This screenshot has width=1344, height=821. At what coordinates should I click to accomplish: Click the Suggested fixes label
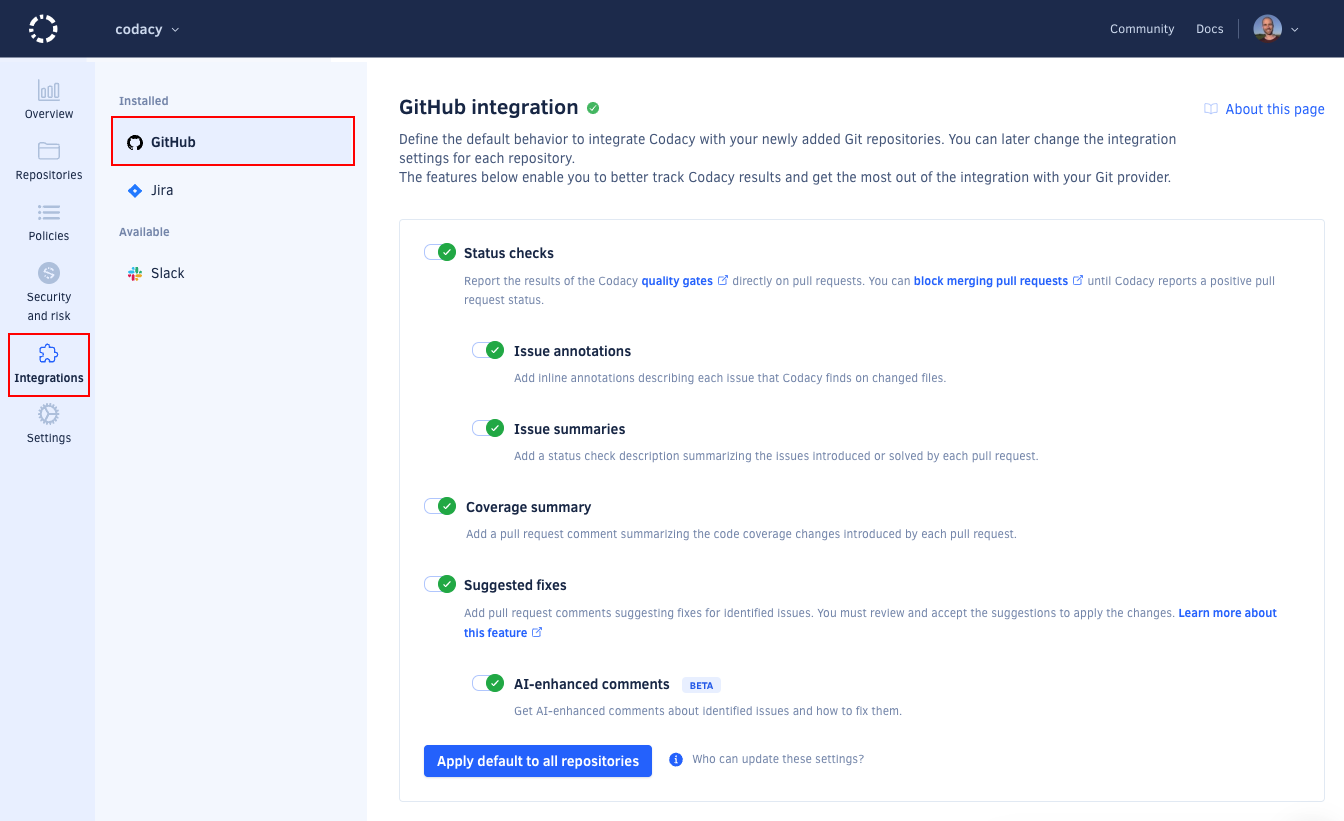pyautogui.click(x=515, y=585)
